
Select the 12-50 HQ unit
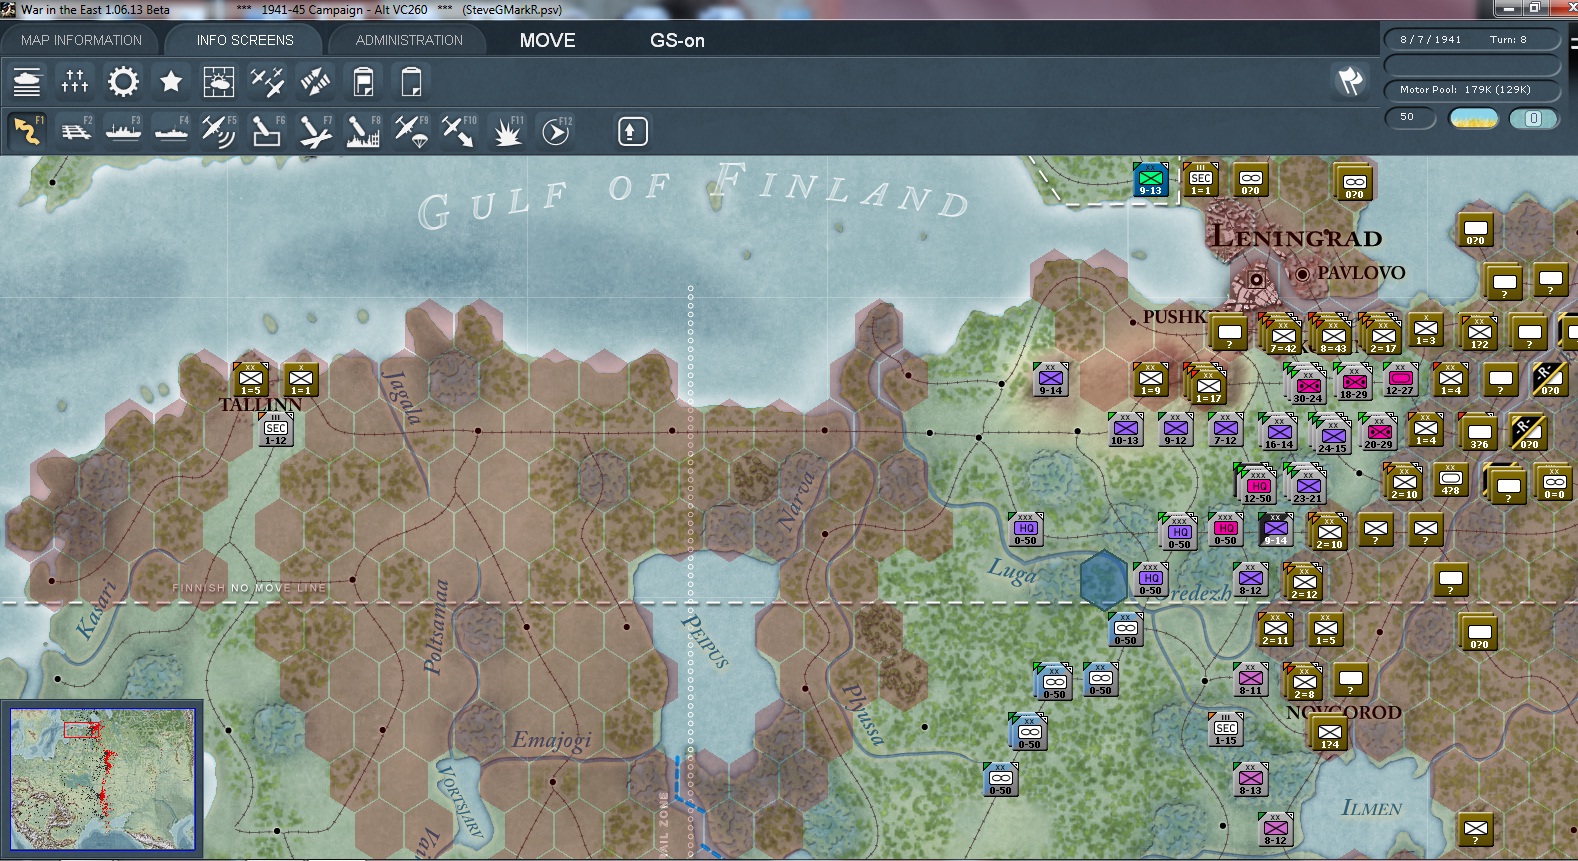1256,485
